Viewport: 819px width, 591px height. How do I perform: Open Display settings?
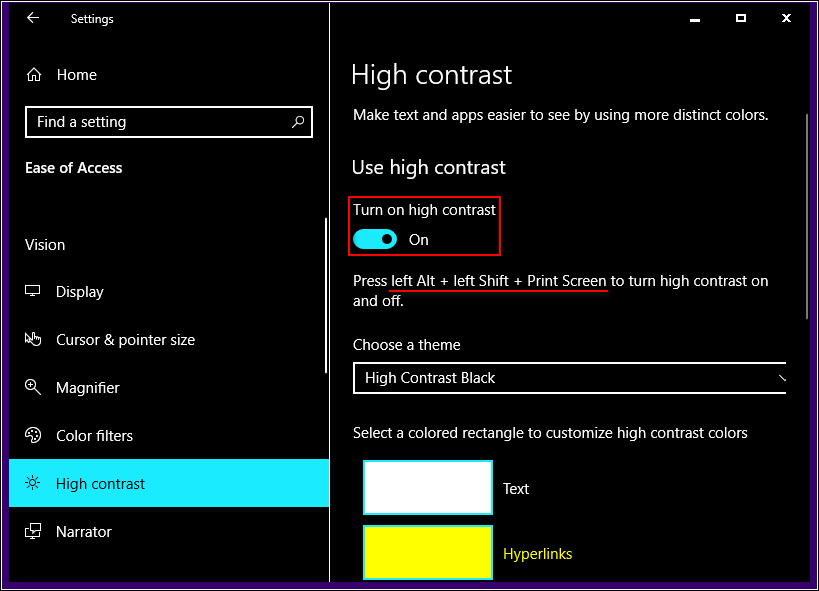pos(169,292)
